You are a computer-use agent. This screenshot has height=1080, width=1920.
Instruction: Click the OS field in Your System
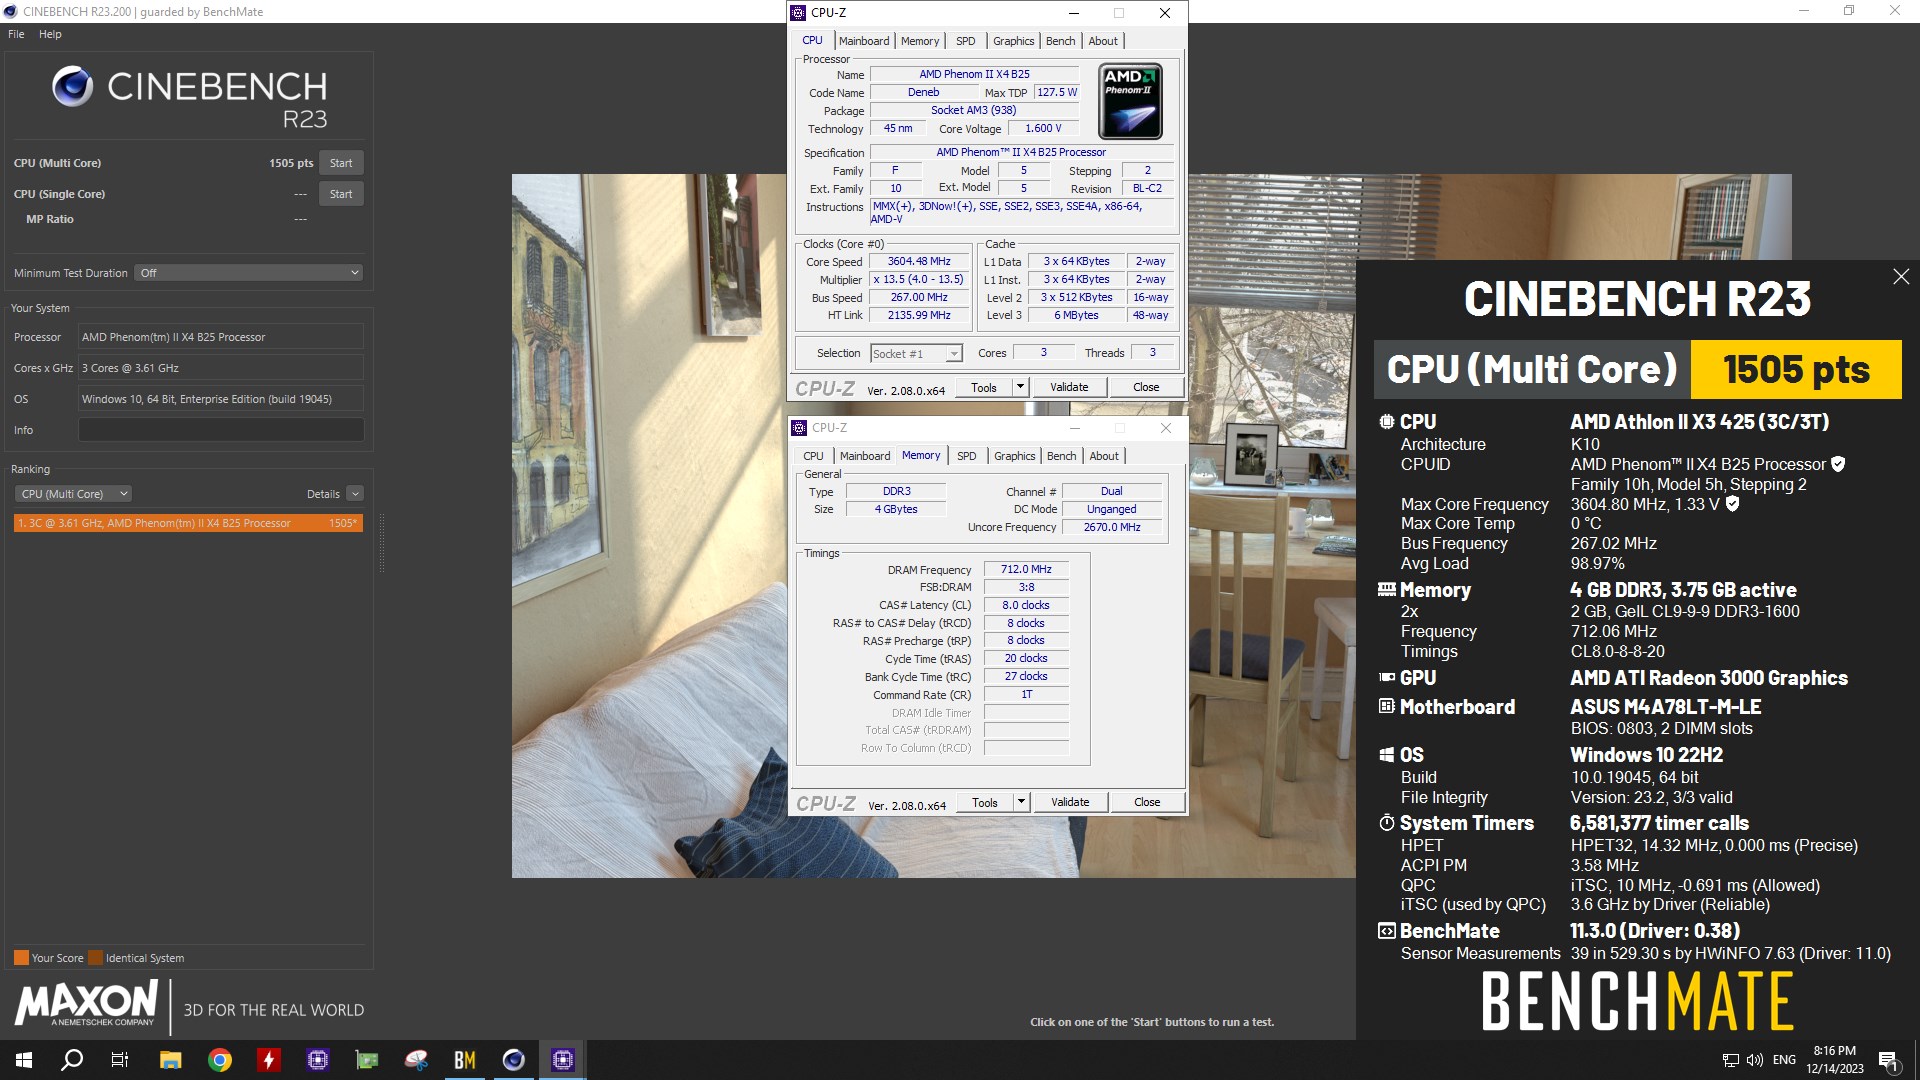[221, 399]
